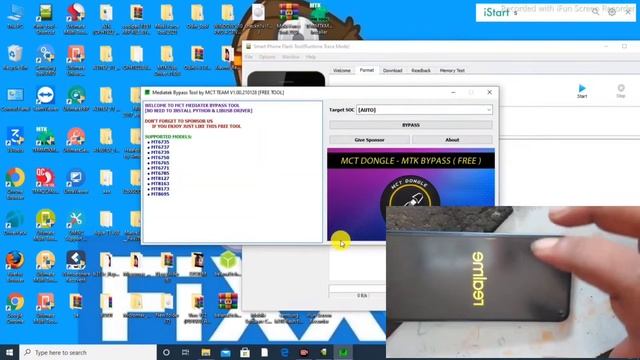Open the Help menu in Flash Tool
This screenshot has height=360, width=640.
coord(311,57)
